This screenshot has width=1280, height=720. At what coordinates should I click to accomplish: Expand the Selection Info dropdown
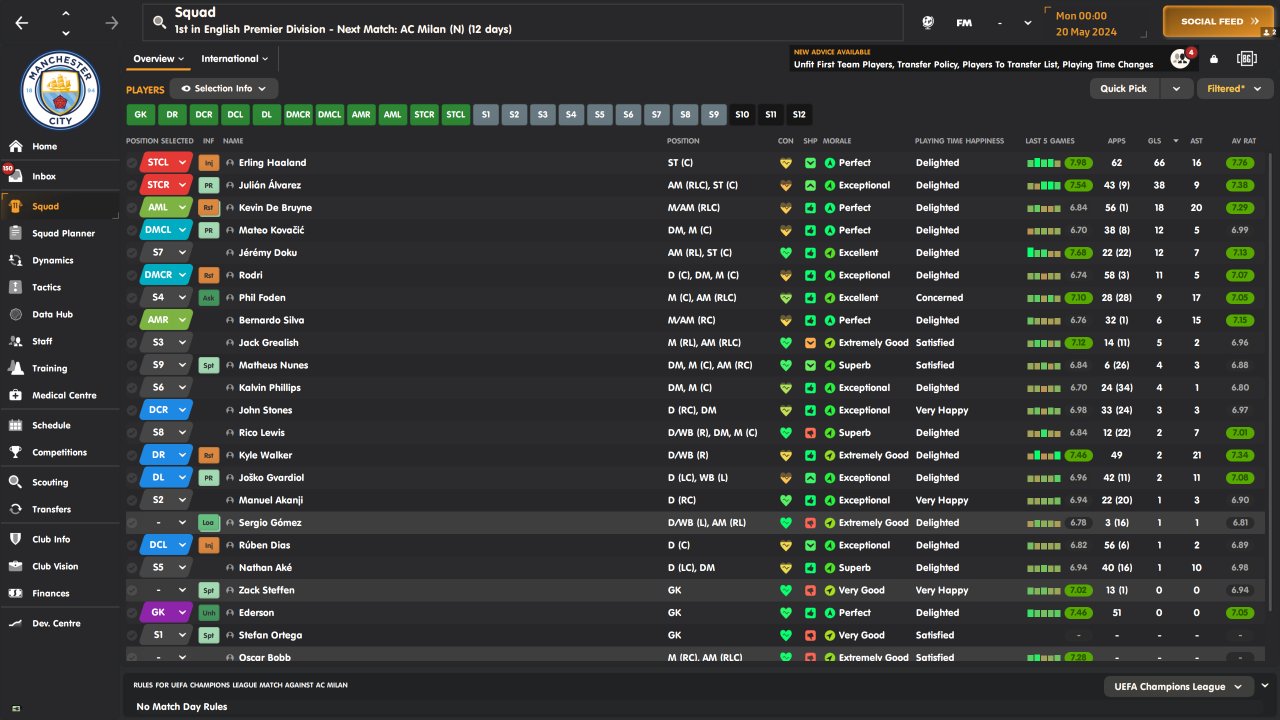[x=224, y=89]
